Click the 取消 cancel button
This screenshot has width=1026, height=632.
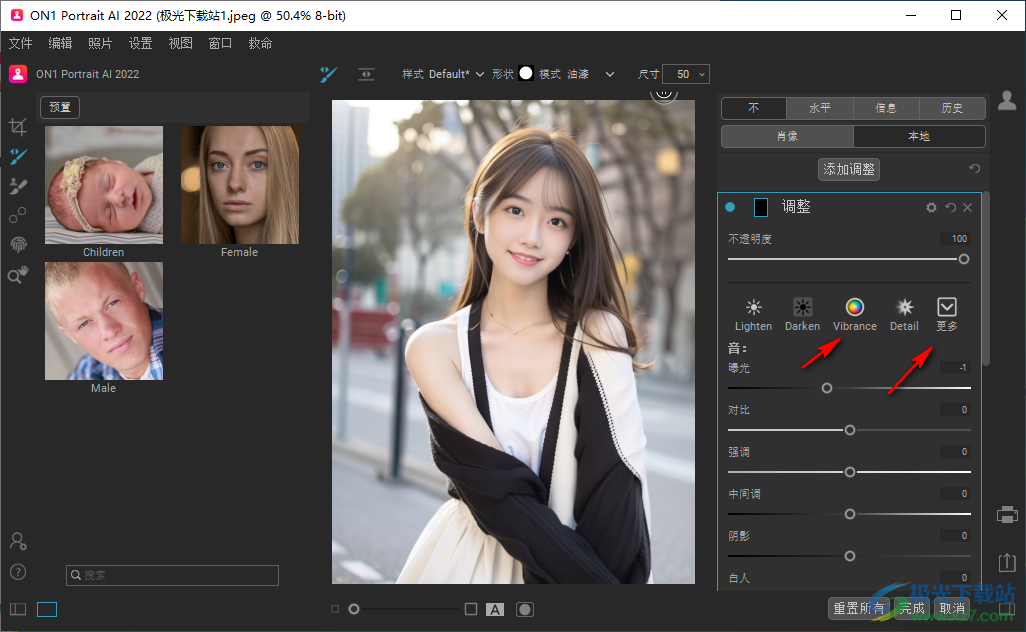(x=952, y=608)
